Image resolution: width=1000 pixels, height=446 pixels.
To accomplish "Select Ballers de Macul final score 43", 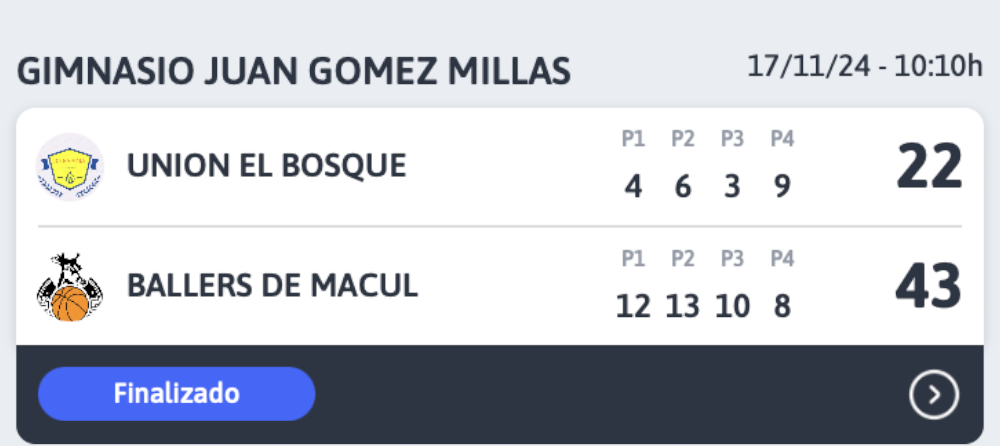I will coord(929,286).
